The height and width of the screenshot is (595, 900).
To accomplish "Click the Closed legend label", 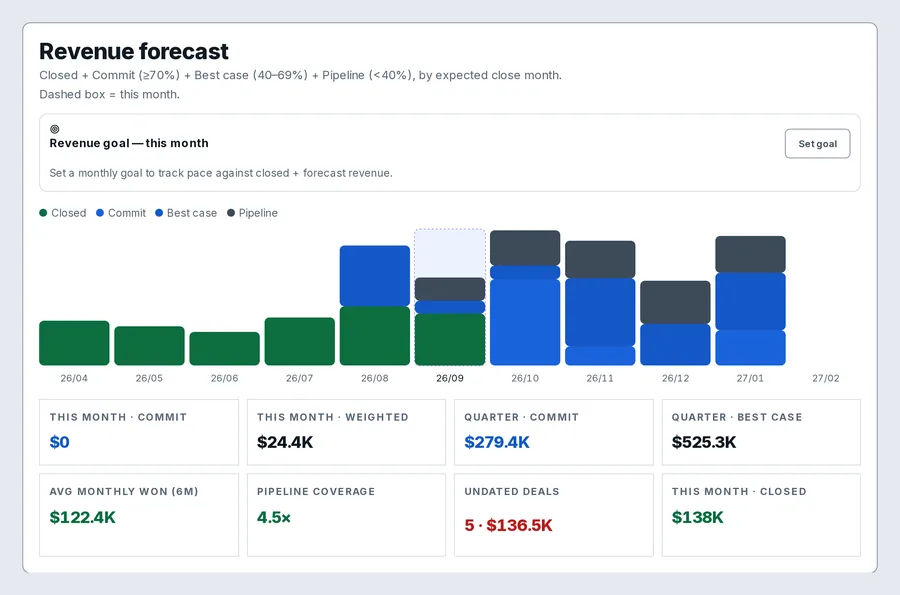I will (69, 213).
